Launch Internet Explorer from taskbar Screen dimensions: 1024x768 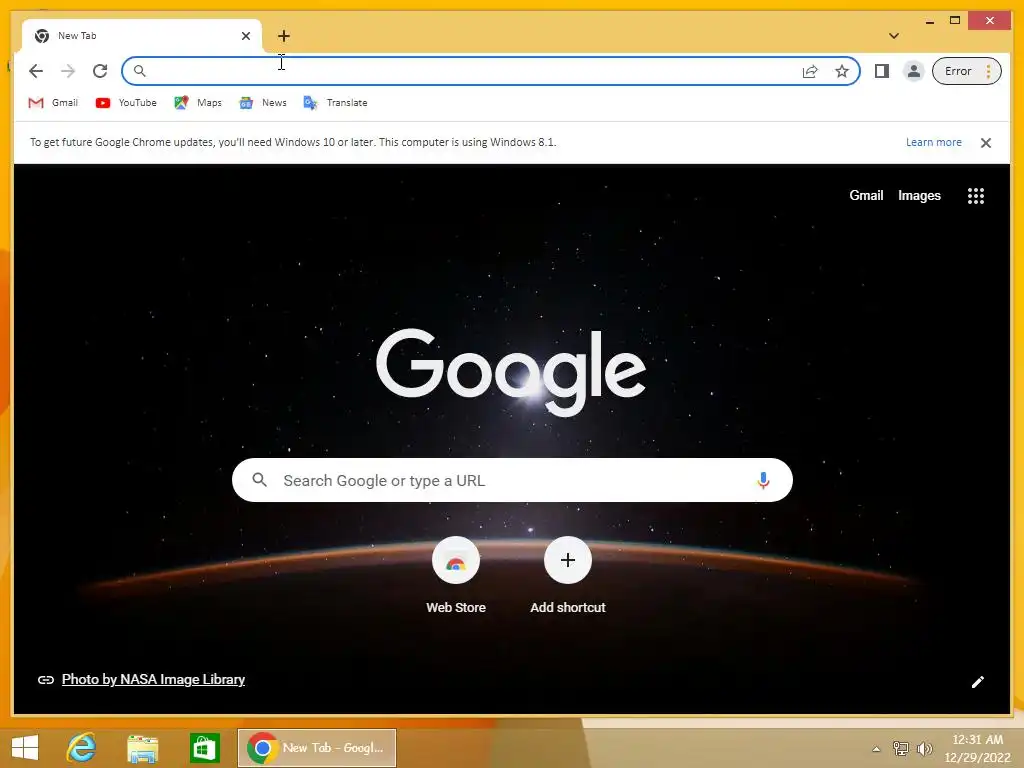pyautogui.click(x=82, y=748)
